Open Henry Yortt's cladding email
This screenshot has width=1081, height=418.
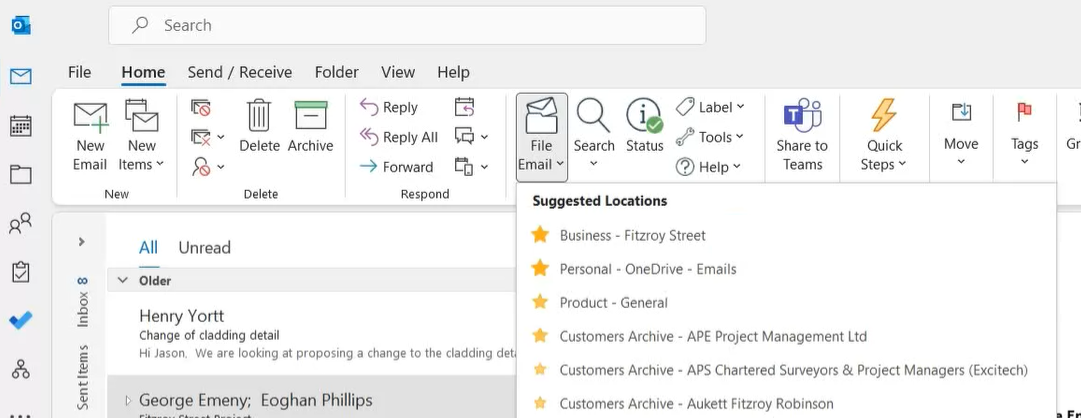click(x=312, y=335)
